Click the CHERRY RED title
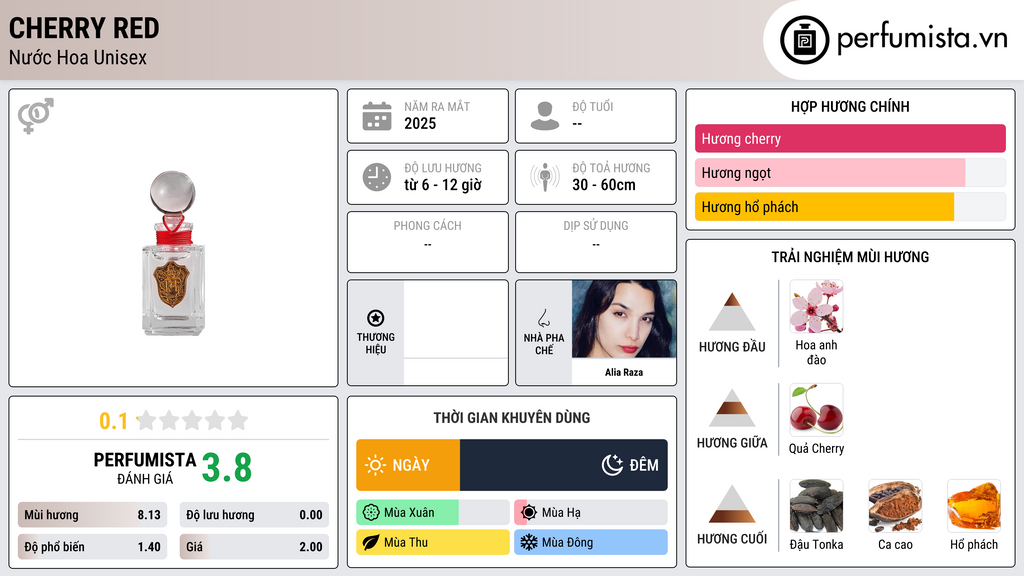Image resolution: width=1024 pixels, height=576 pixels. 84,28
